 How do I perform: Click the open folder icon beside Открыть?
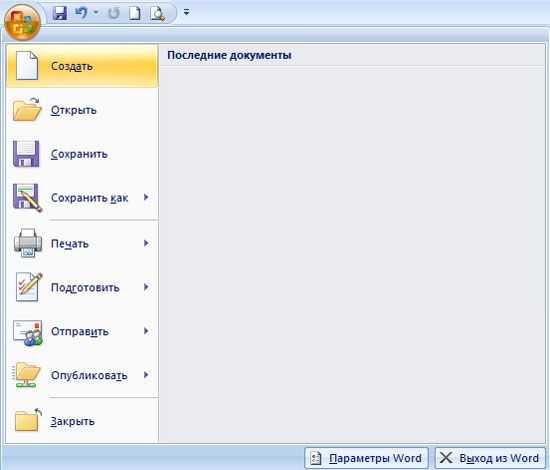(27, 109)
